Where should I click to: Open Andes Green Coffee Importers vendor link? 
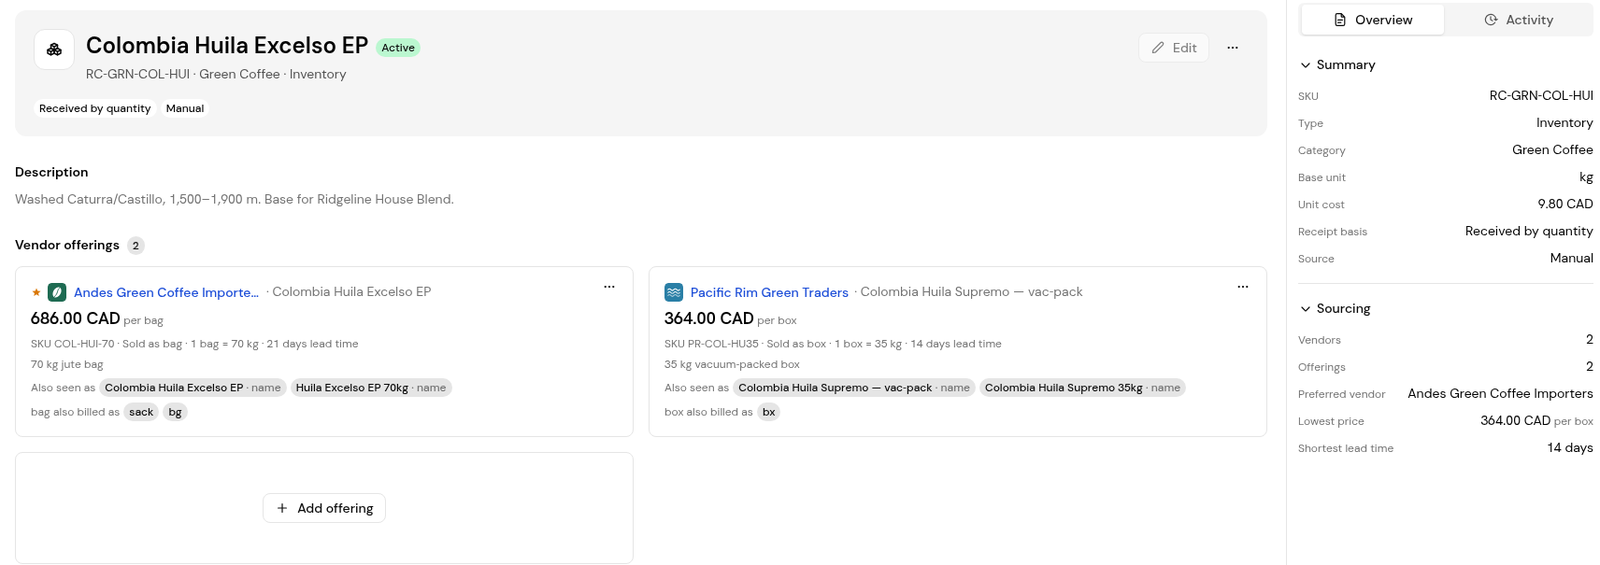166,292
